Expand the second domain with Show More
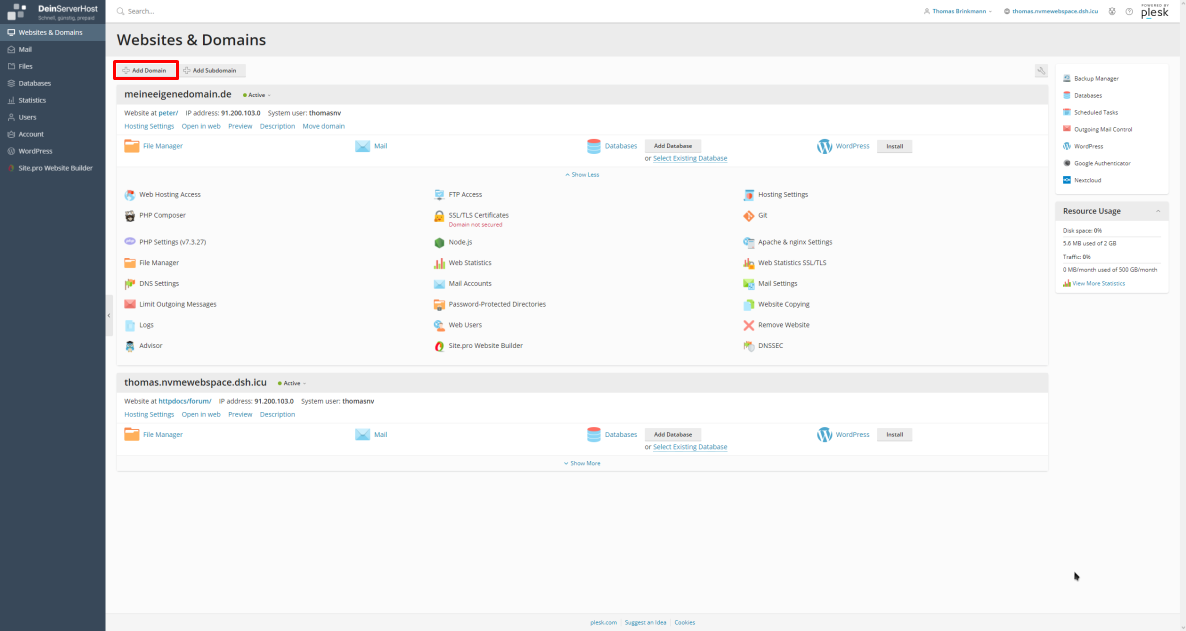This screenshot has height=631, width=1186. pyautogui.click(x=582, y=463)
